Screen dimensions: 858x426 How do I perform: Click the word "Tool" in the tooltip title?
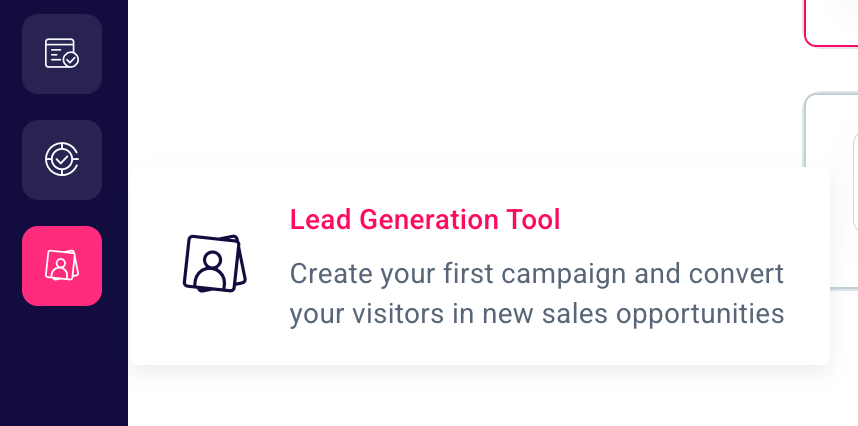533,219
